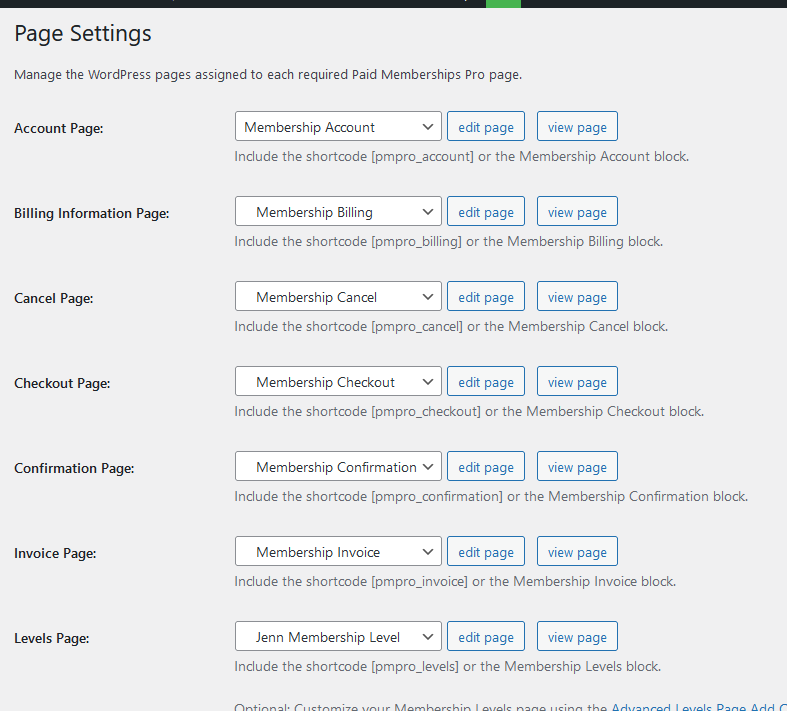
Task: Click the 'Confirmation Page:' label
Action: (x=74, y=468)
